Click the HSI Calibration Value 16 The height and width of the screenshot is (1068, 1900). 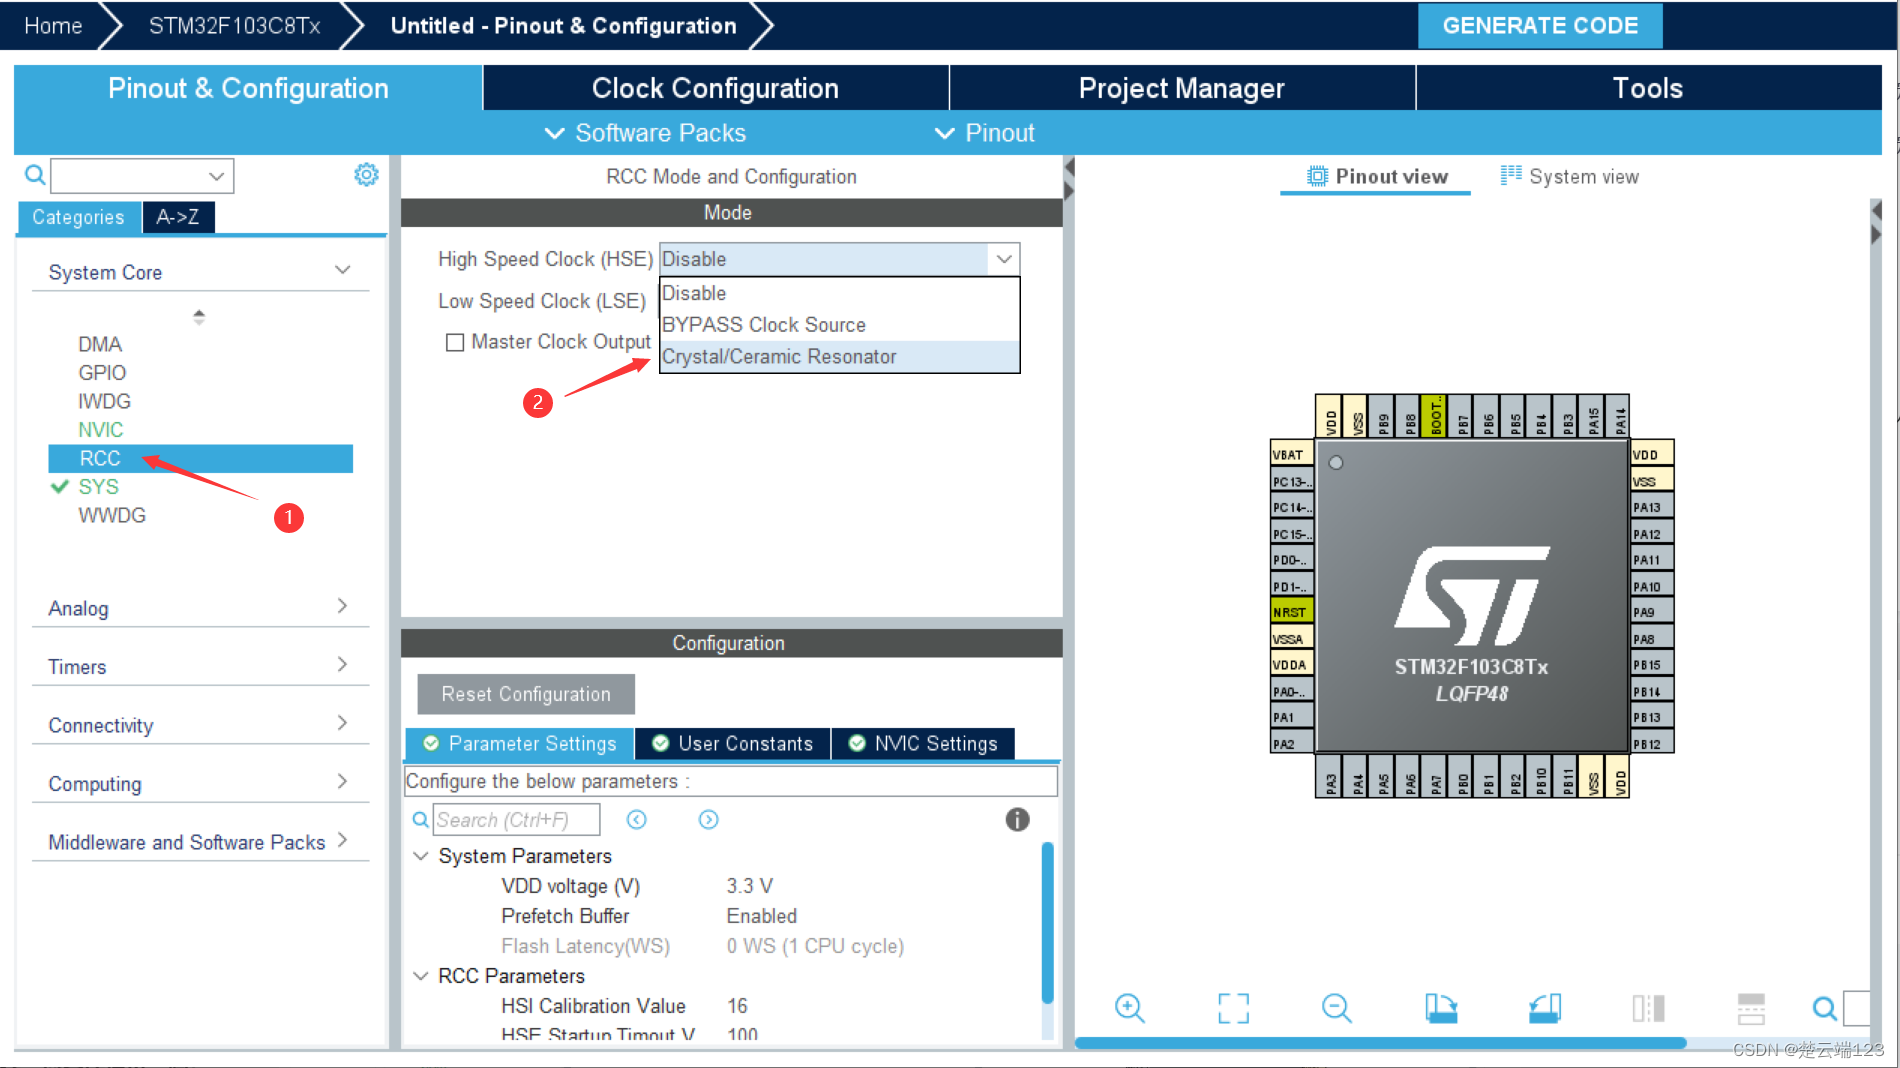(x=737, y=1006)
